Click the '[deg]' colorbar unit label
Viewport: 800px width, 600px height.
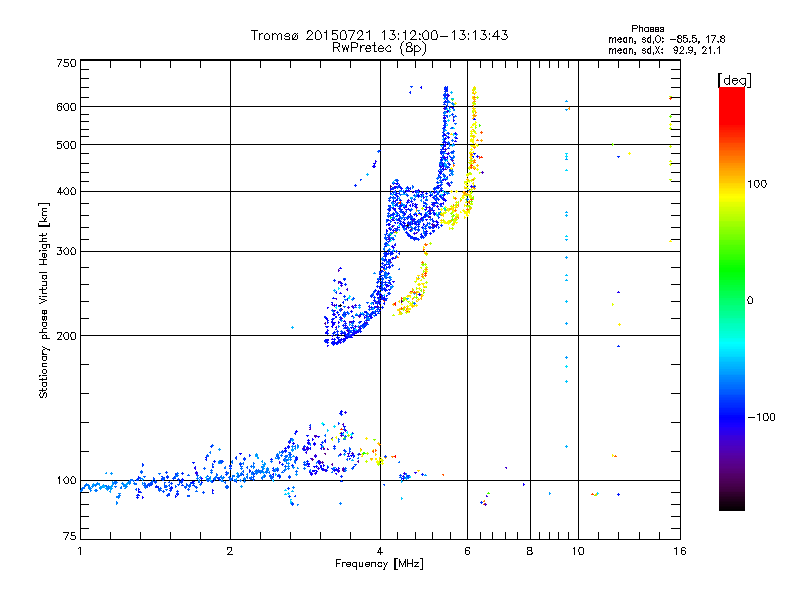coord(734,80)
